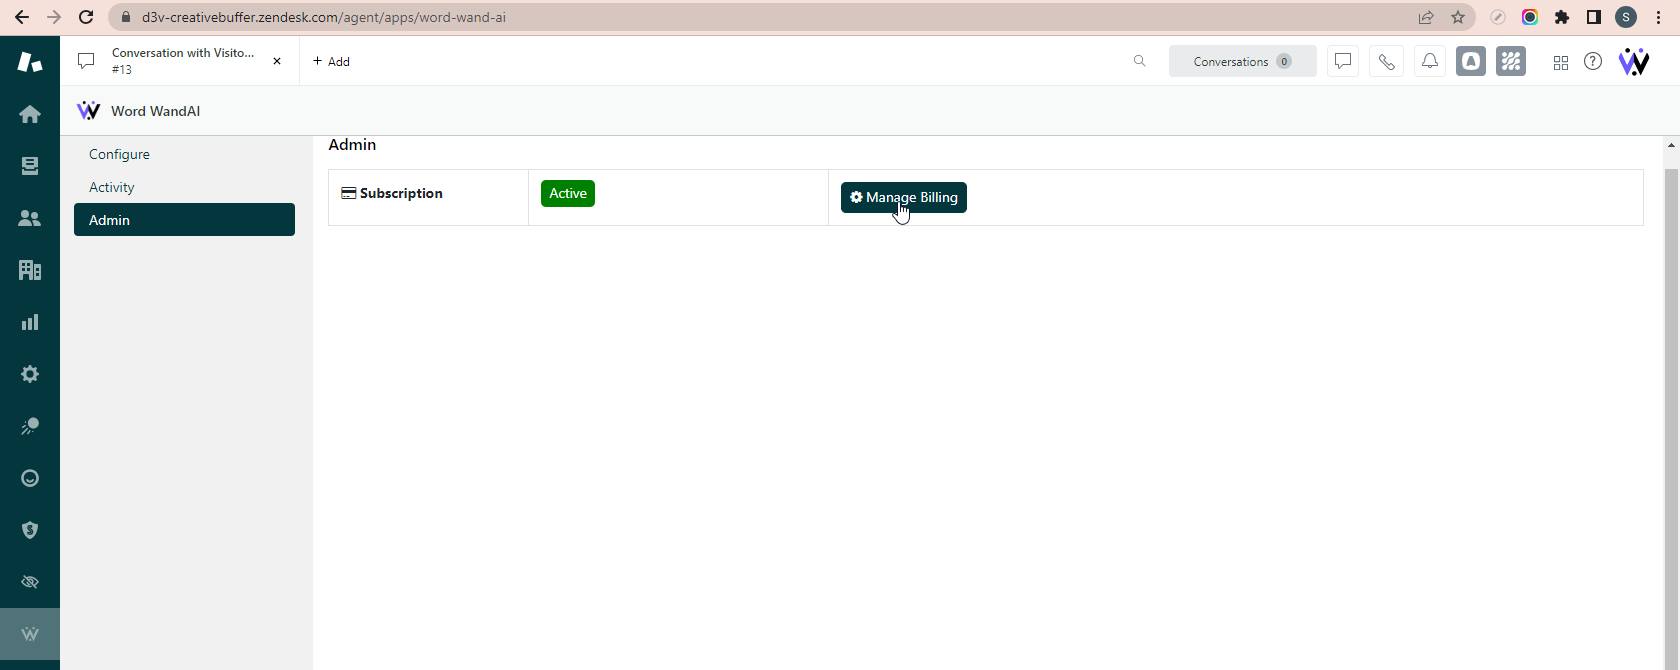Click the + Add tab button
1680x670 pixels.
(x=331, y=62)
